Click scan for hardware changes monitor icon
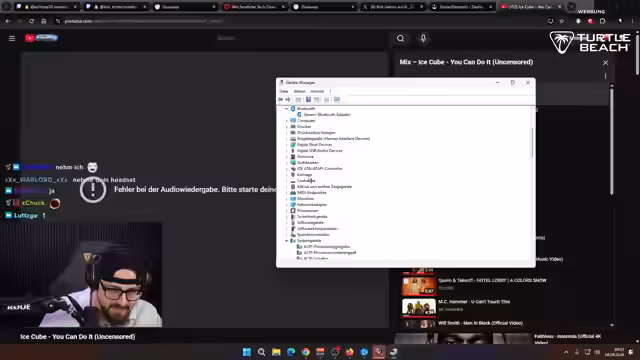640x360 pixels. (337, 100)
